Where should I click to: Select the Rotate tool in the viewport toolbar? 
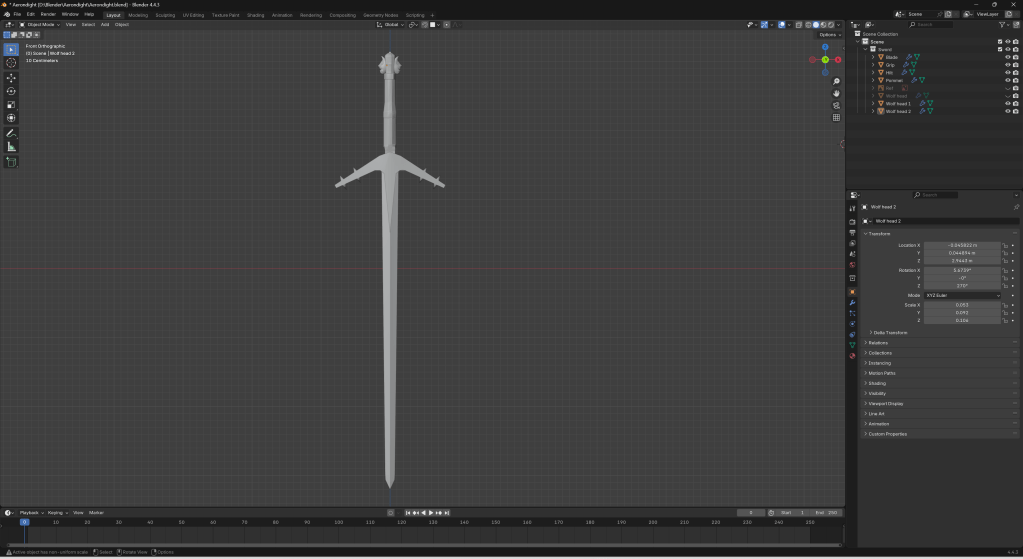[x=12, y=91]
